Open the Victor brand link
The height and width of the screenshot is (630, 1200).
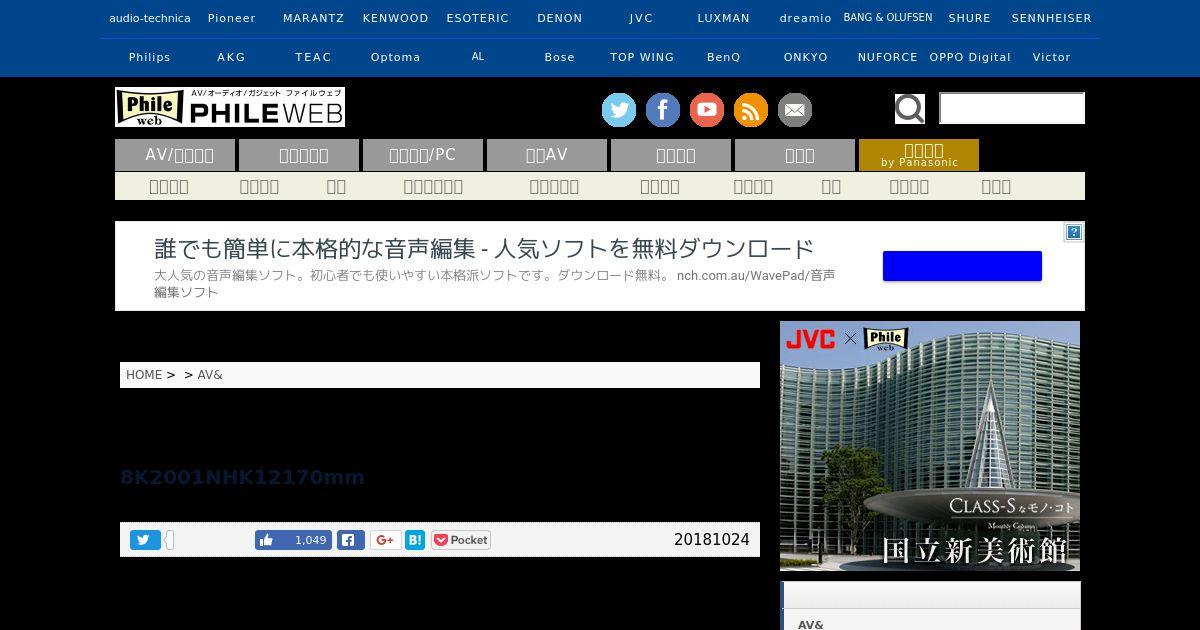point(1052,57)
